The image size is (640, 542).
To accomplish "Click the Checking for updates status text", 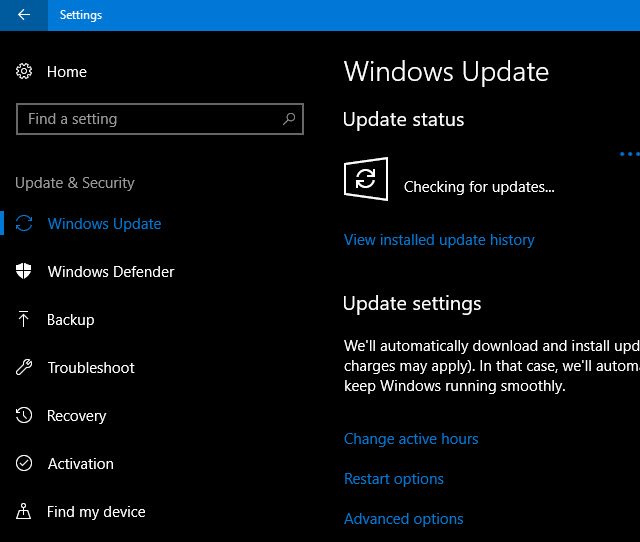I will 479,187.
